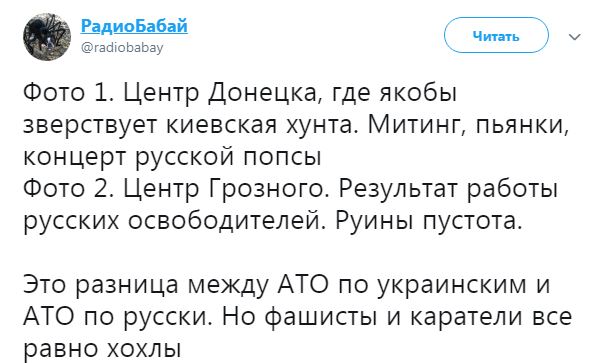Click the line starting 'Это разница между АТО'
Screen dimensions: 615x363
tap(287, 285)
